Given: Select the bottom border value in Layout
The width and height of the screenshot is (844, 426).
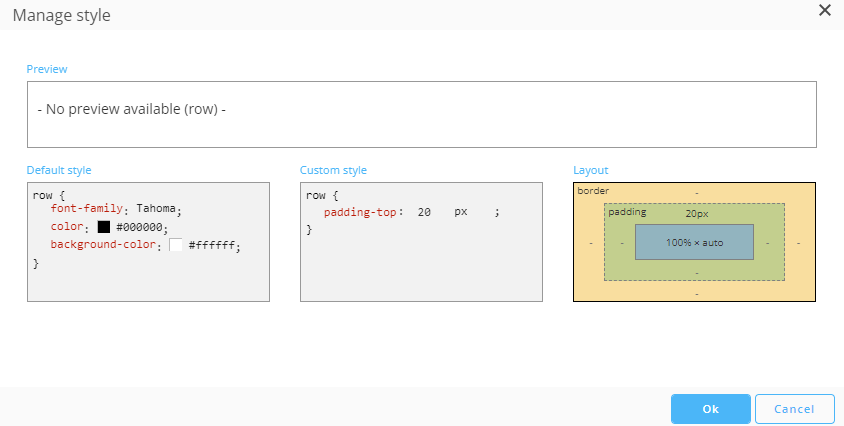Looking at the screenshot, I should coord(696,293).
